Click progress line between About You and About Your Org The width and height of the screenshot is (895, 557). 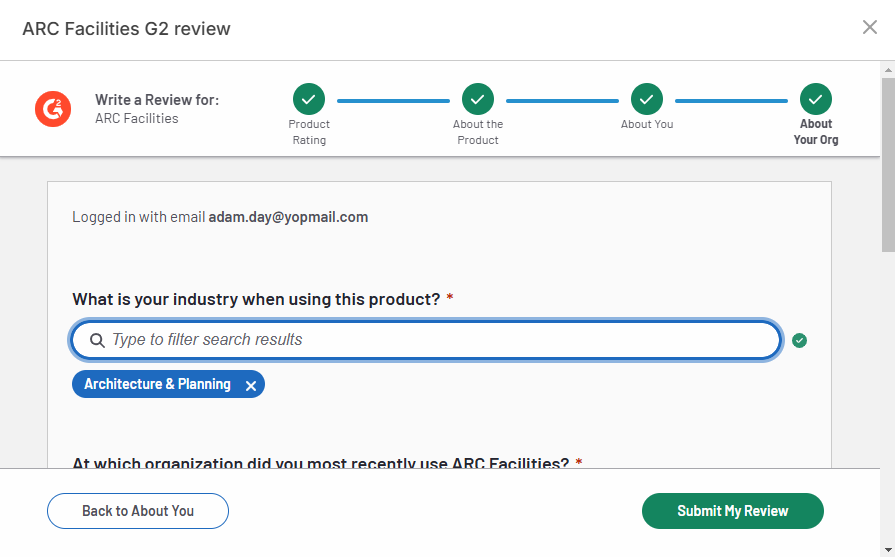tap(731, 100)
